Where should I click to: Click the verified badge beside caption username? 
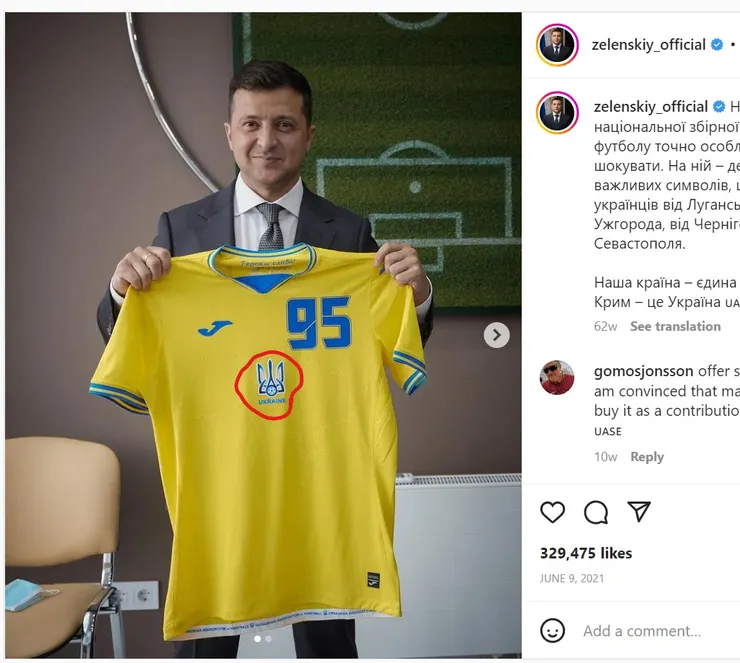pyautogui.click(x=719, y=107)
